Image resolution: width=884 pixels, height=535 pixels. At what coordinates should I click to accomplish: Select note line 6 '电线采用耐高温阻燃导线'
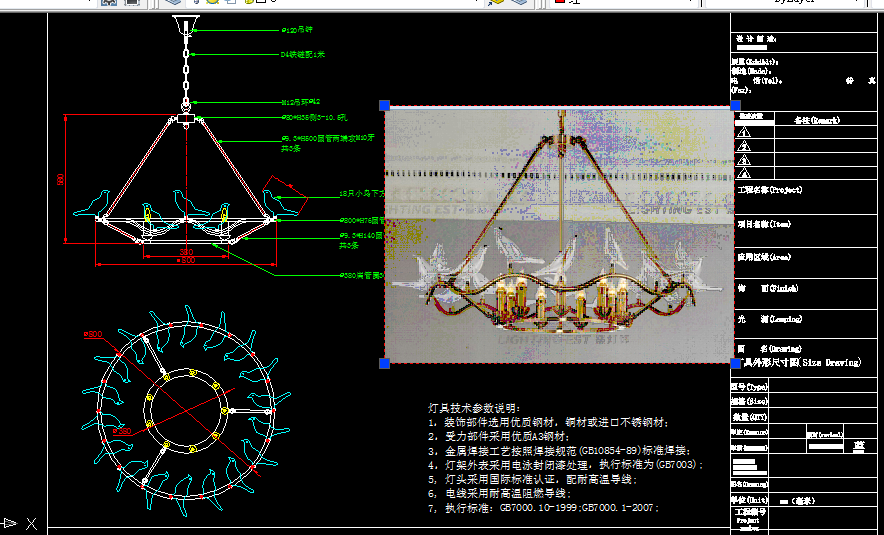[500, 494]
